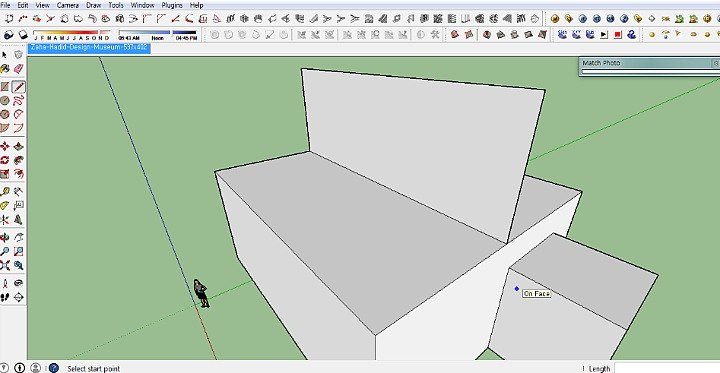Click the Zoom Extents tool
Image resolution: width=720 pixels, height=373 pixels.
(x=5, y=265)
